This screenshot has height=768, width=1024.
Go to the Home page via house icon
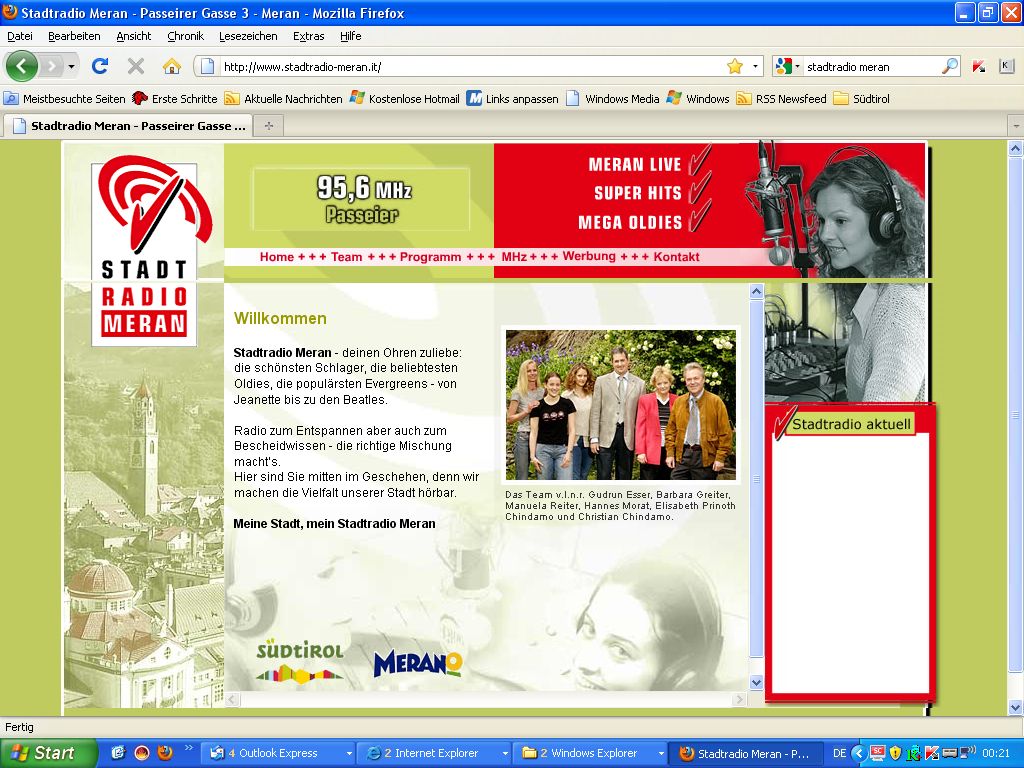click(172, 66)
